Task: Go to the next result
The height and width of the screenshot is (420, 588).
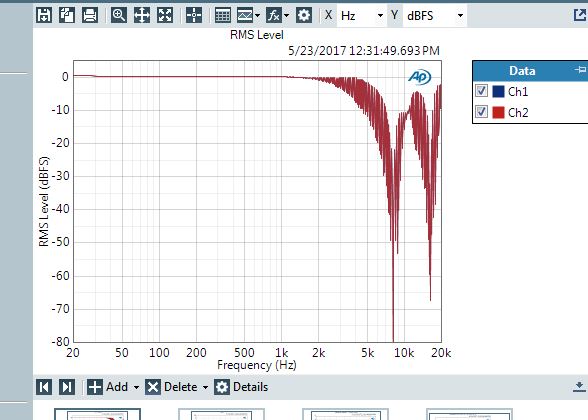Action: tap(67, 387)
